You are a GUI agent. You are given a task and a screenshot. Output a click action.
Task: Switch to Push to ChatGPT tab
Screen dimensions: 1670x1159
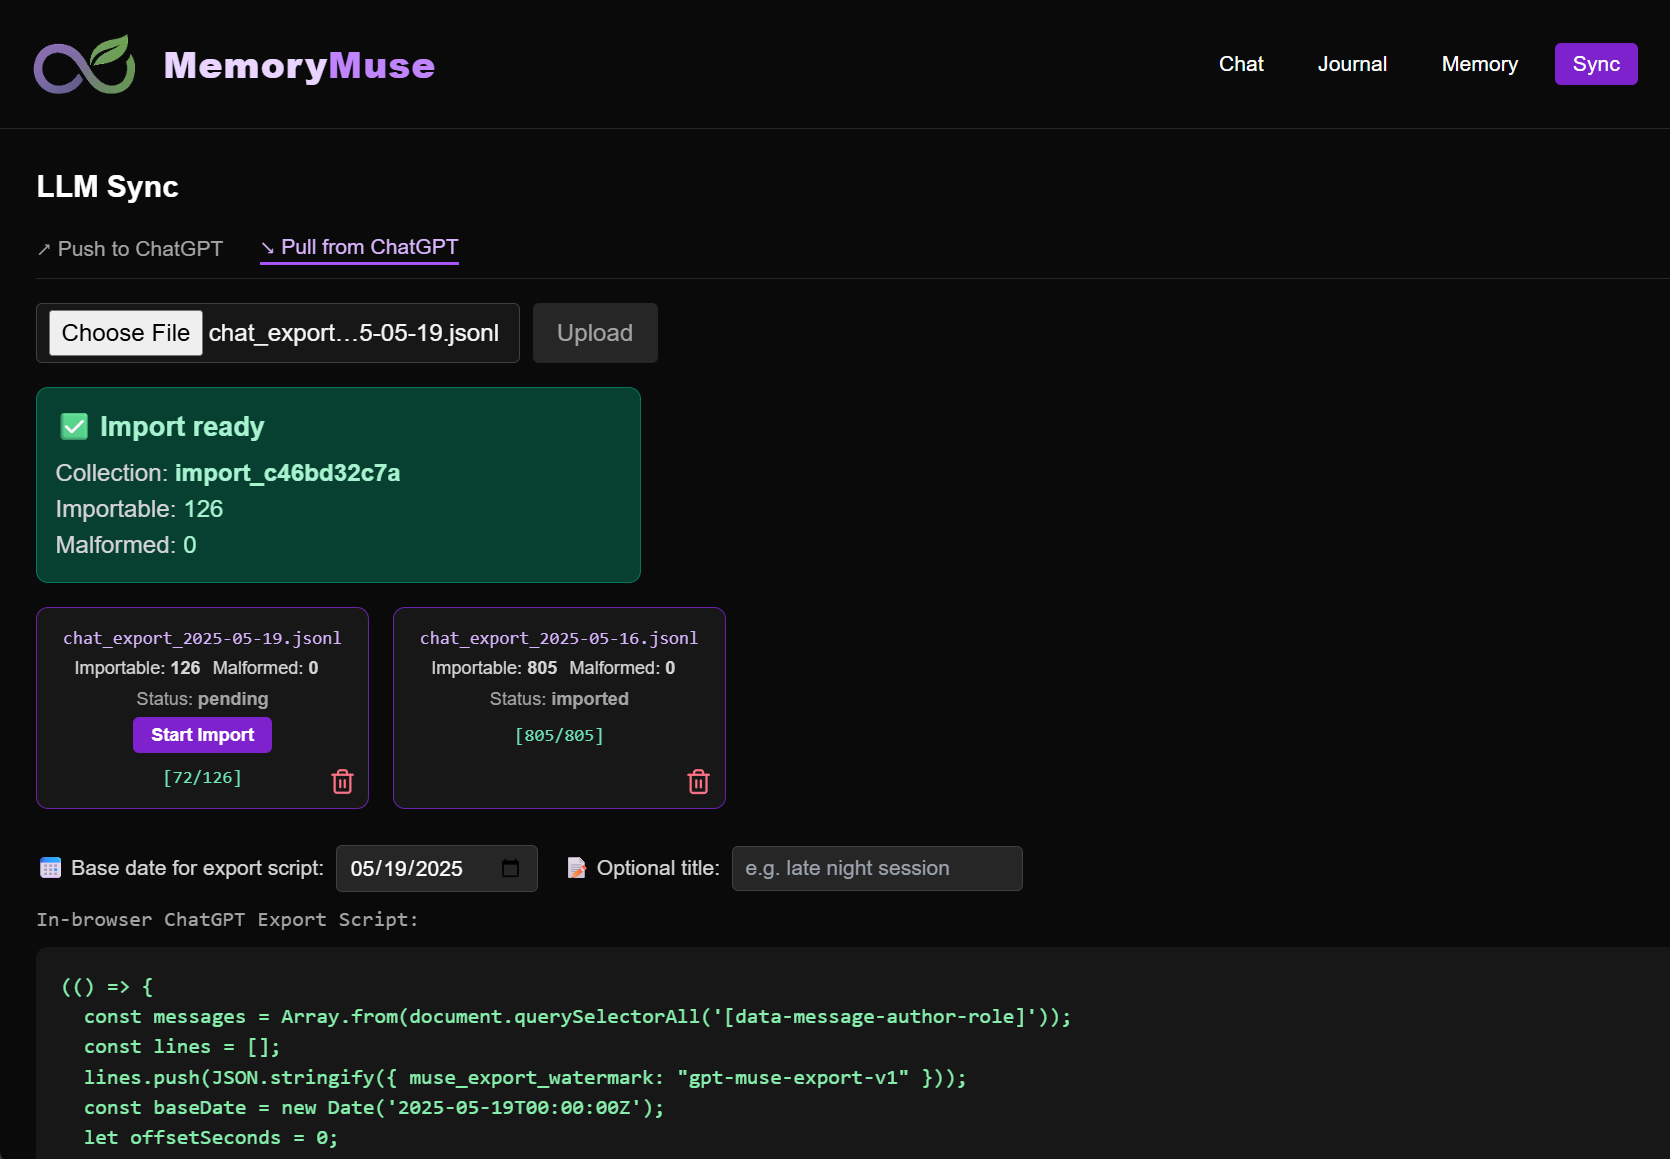(130, 249)
